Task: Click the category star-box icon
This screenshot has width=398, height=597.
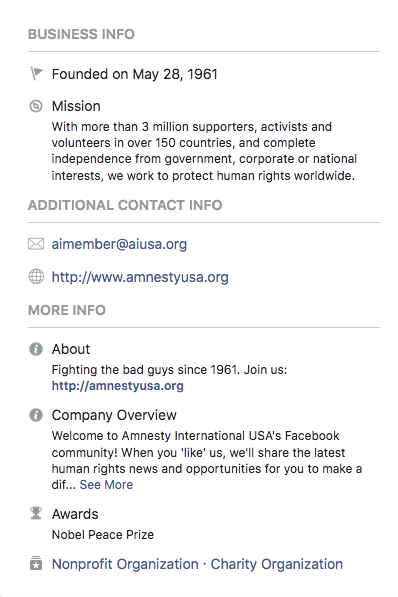Action: point(36,563)
